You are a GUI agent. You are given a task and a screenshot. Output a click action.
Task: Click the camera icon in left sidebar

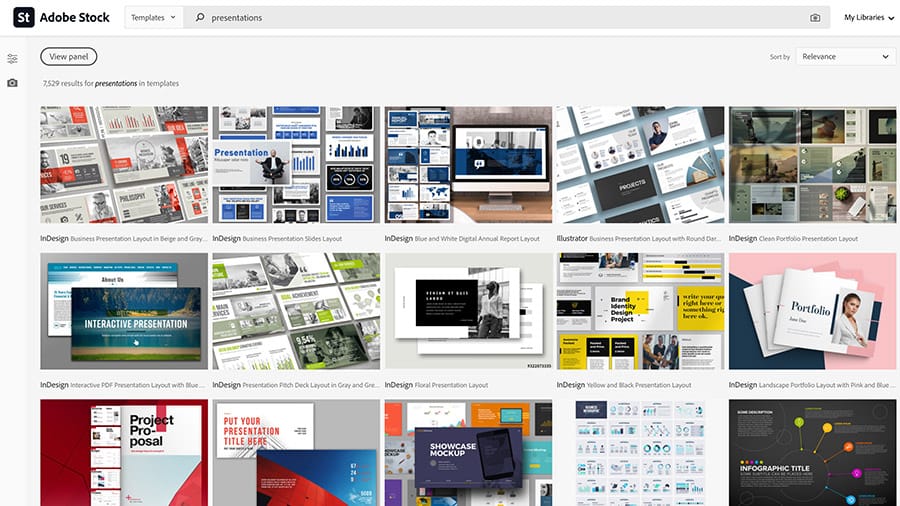(x=12, y=83)
